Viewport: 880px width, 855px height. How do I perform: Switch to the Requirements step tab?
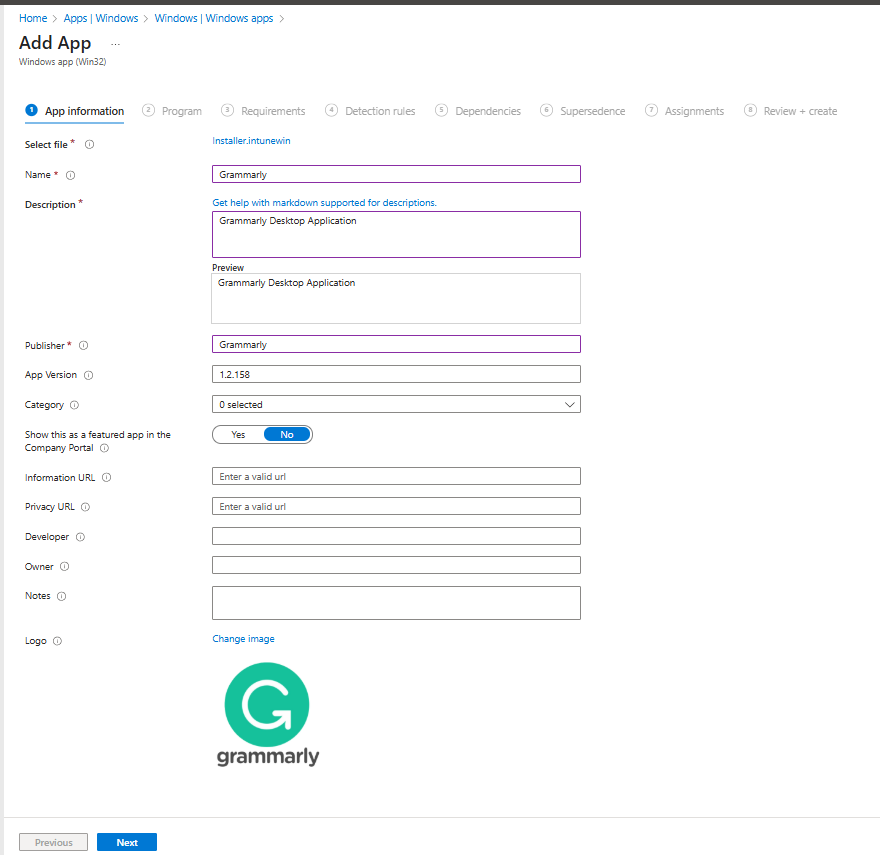pos(263,111)
